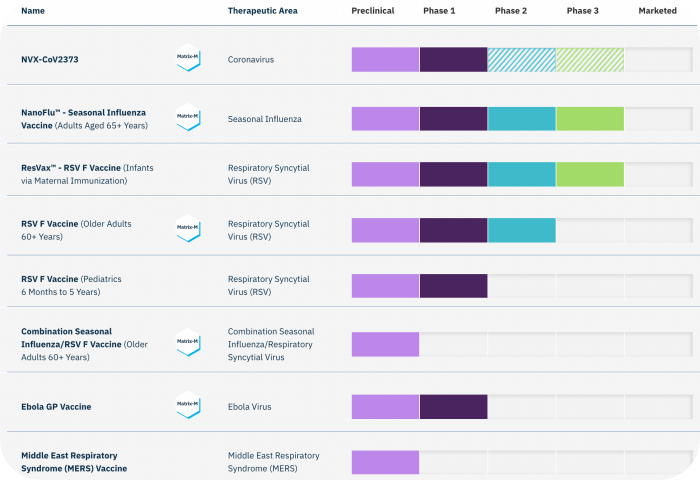Click the Matrix-M icon beside NVX-CoV2373
Screen dimensions: 700x480
coord(188,58)
